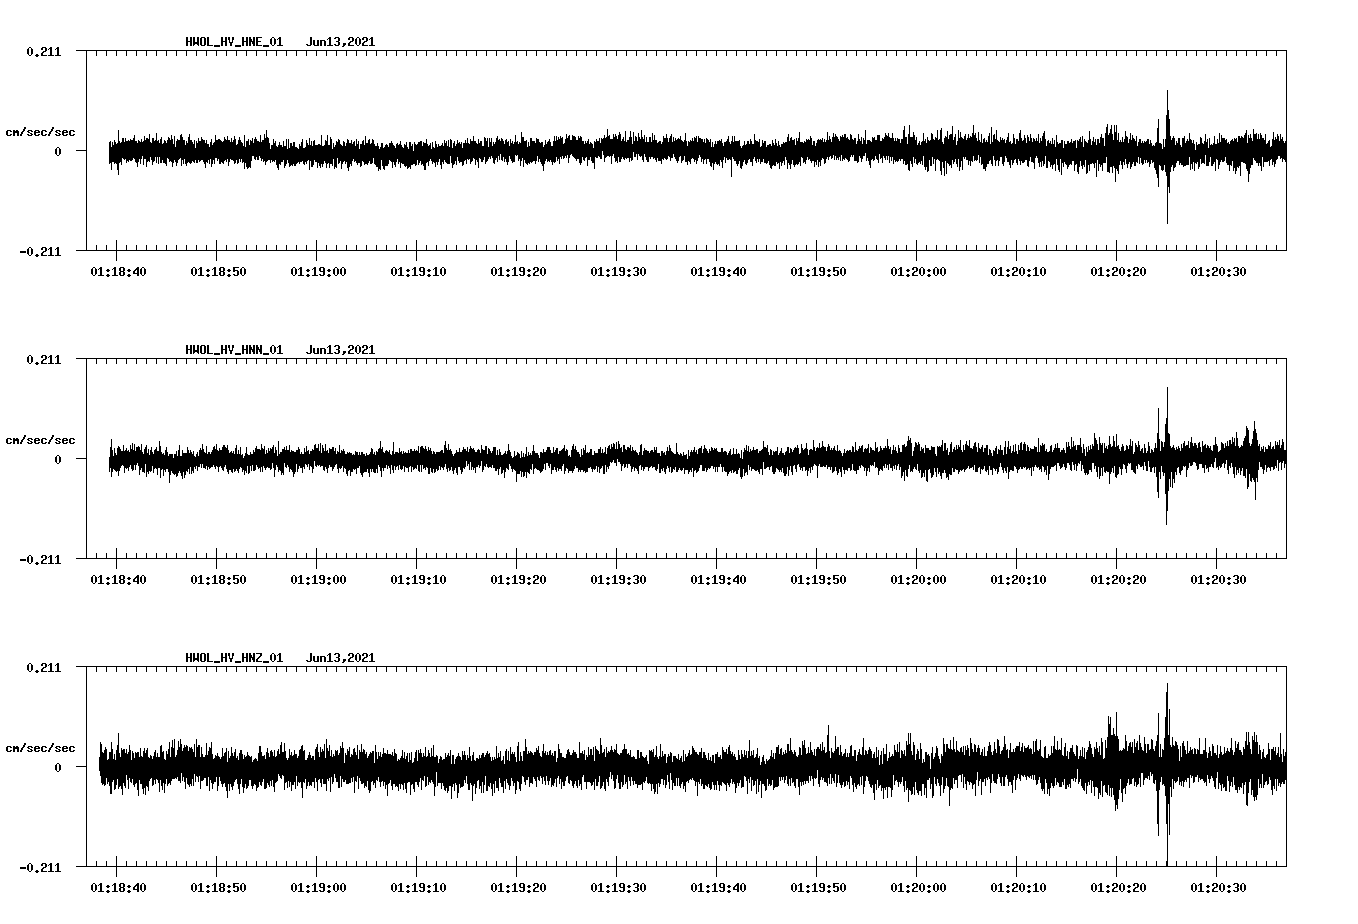Viewport: 1358px width, 924px height.
Task: Click the 0.211 upper axis value of HNZ plot
Action: [x=44, y=668]
